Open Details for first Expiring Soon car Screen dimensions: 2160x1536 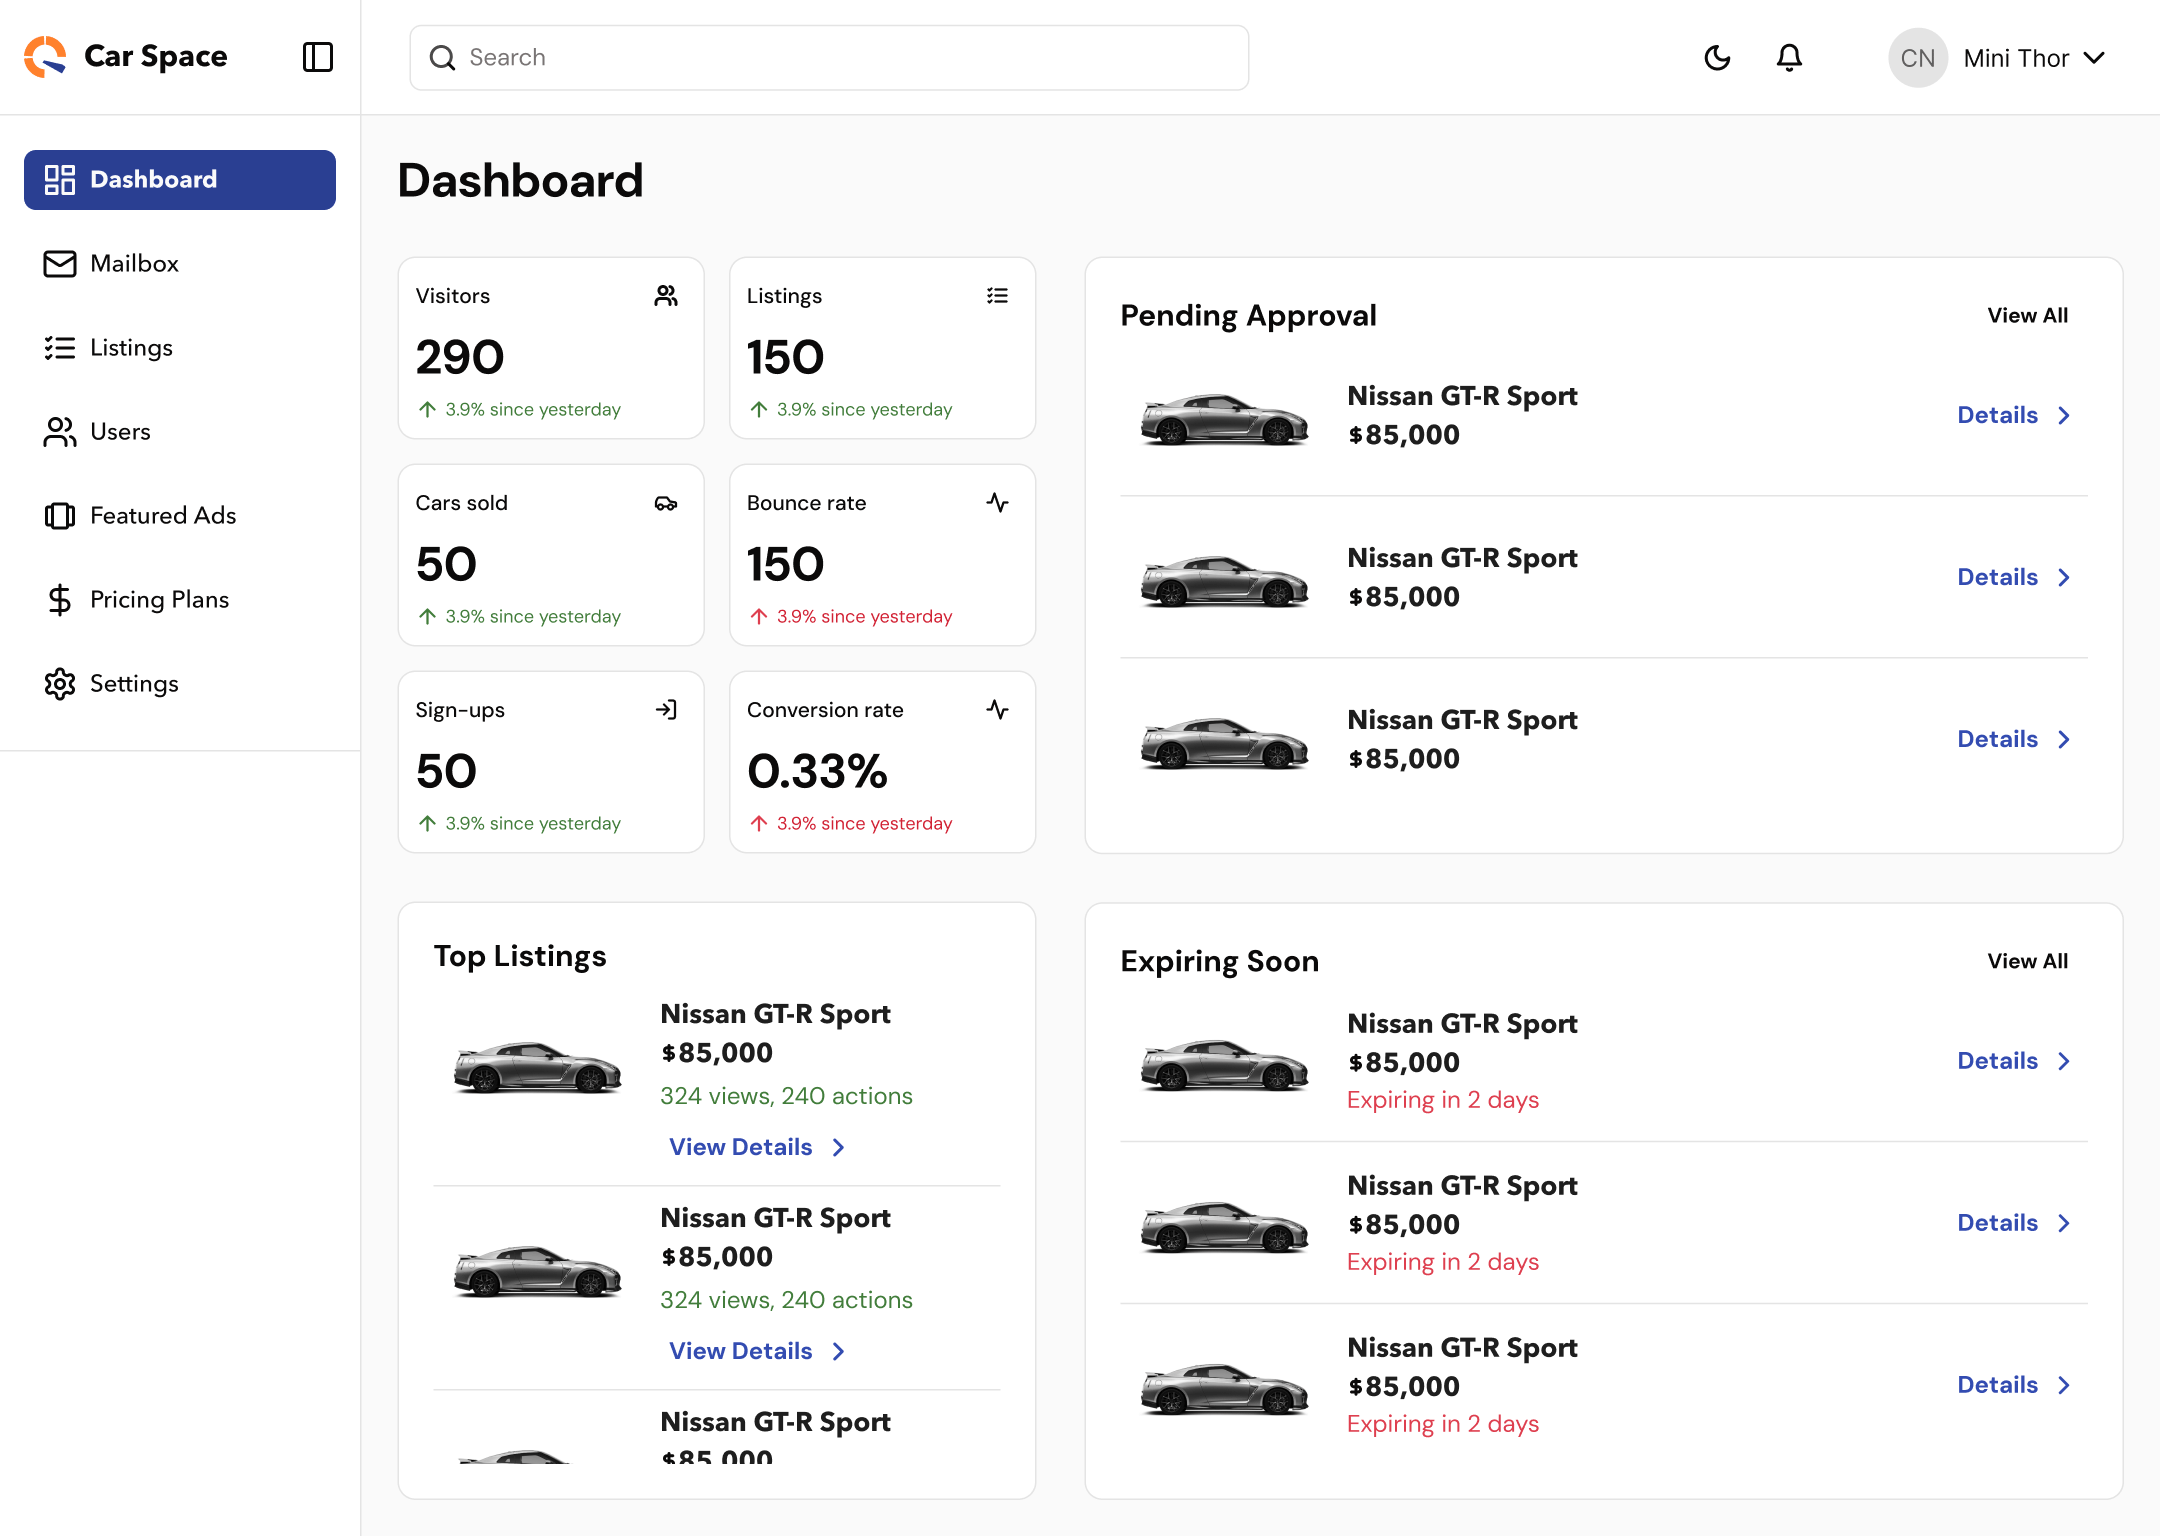coord(1997,1062)
